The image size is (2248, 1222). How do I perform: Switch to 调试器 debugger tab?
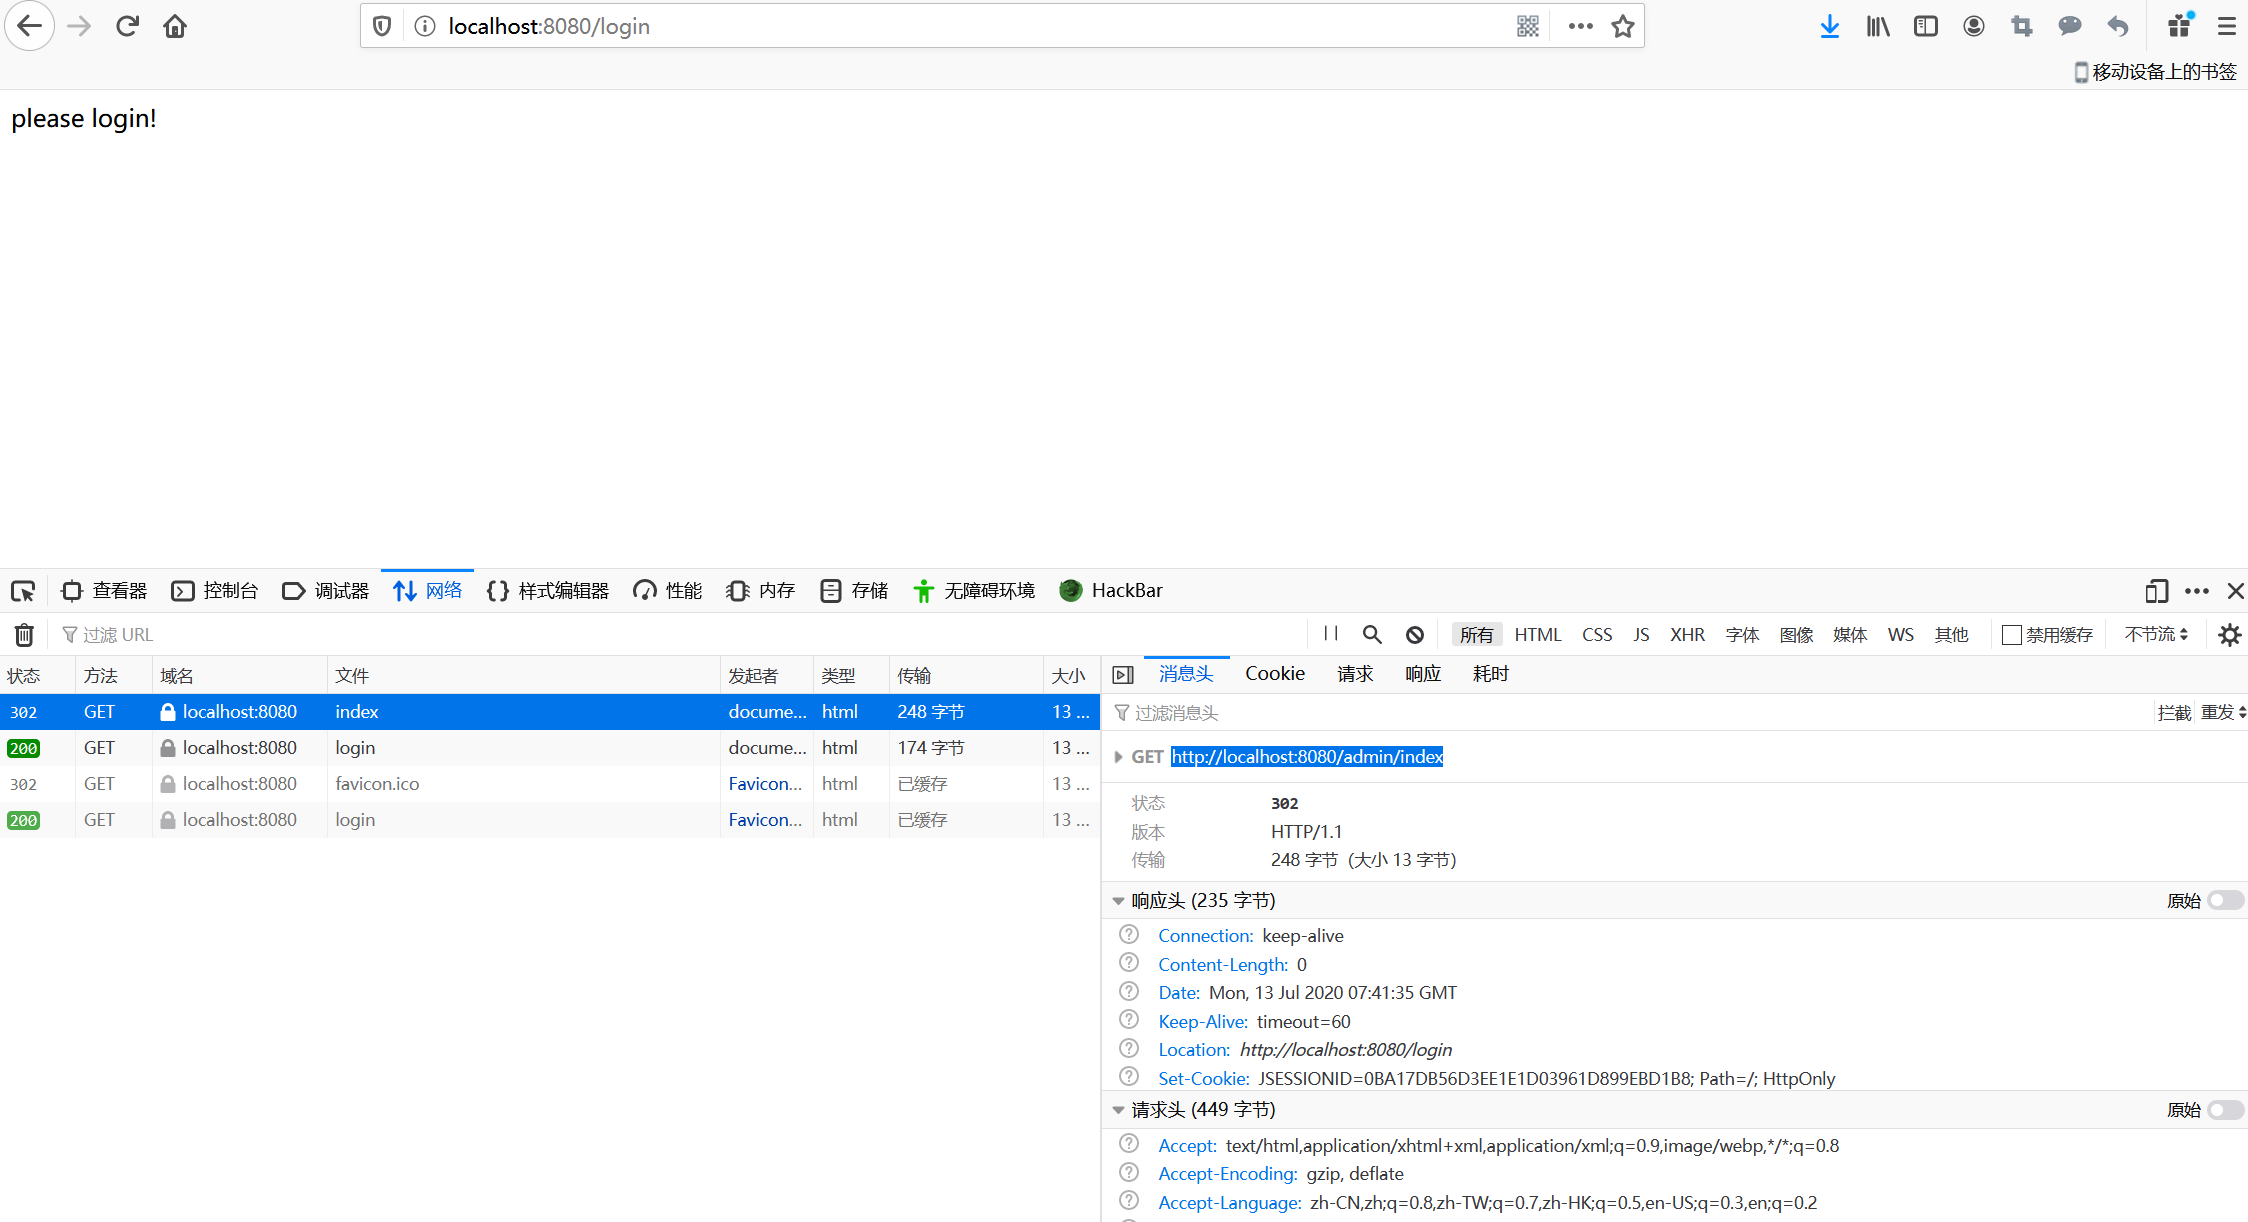(326, 591)
